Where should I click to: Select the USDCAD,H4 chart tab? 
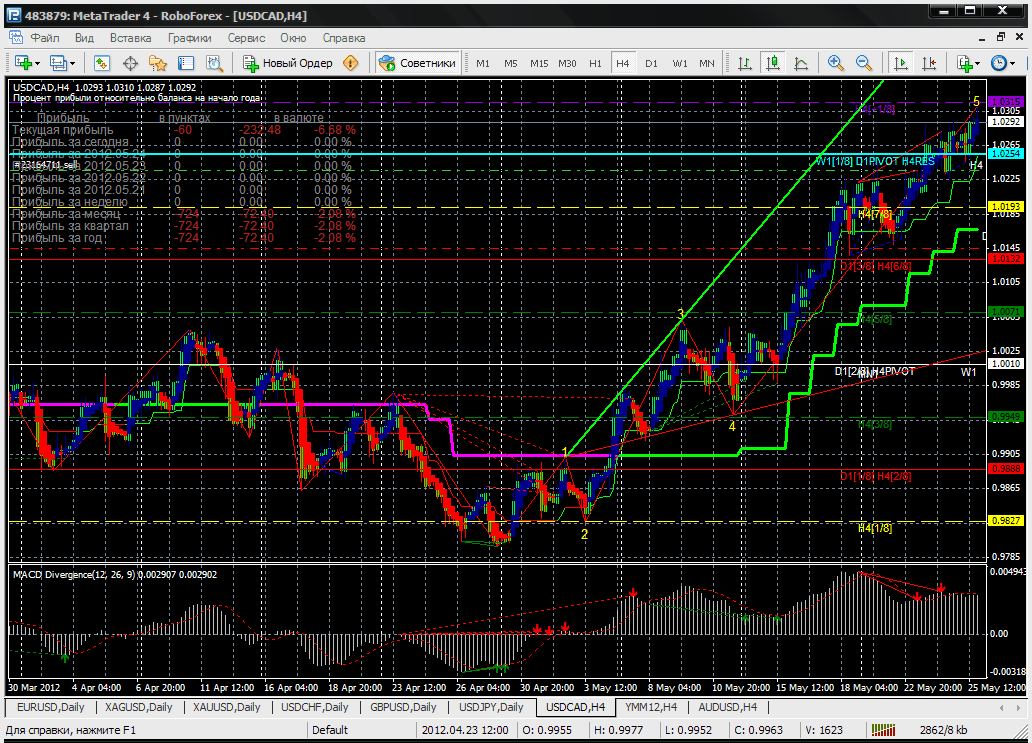pyautogui.click(x=575, y=707)
